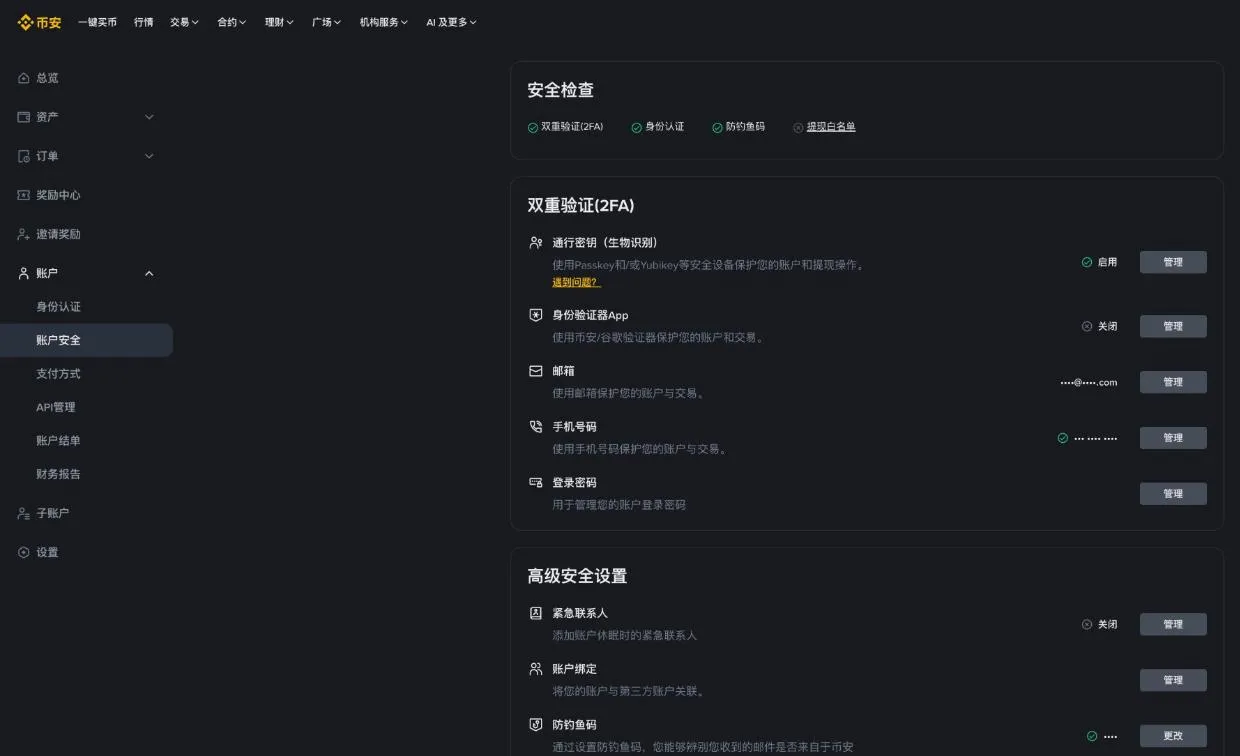Click 管理 button for 通行密钥

1173,262
